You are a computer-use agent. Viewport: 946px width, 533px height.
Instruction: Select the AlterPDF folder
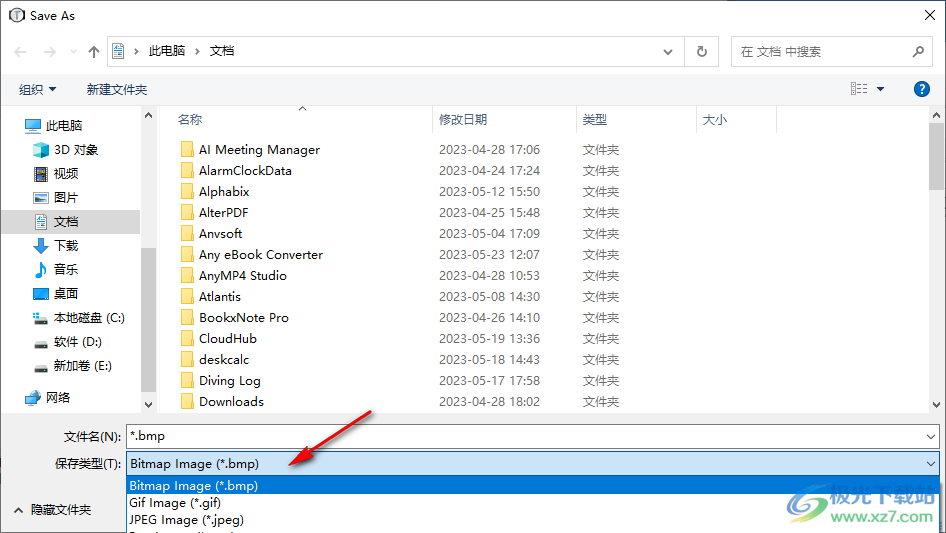coord(214,212)
